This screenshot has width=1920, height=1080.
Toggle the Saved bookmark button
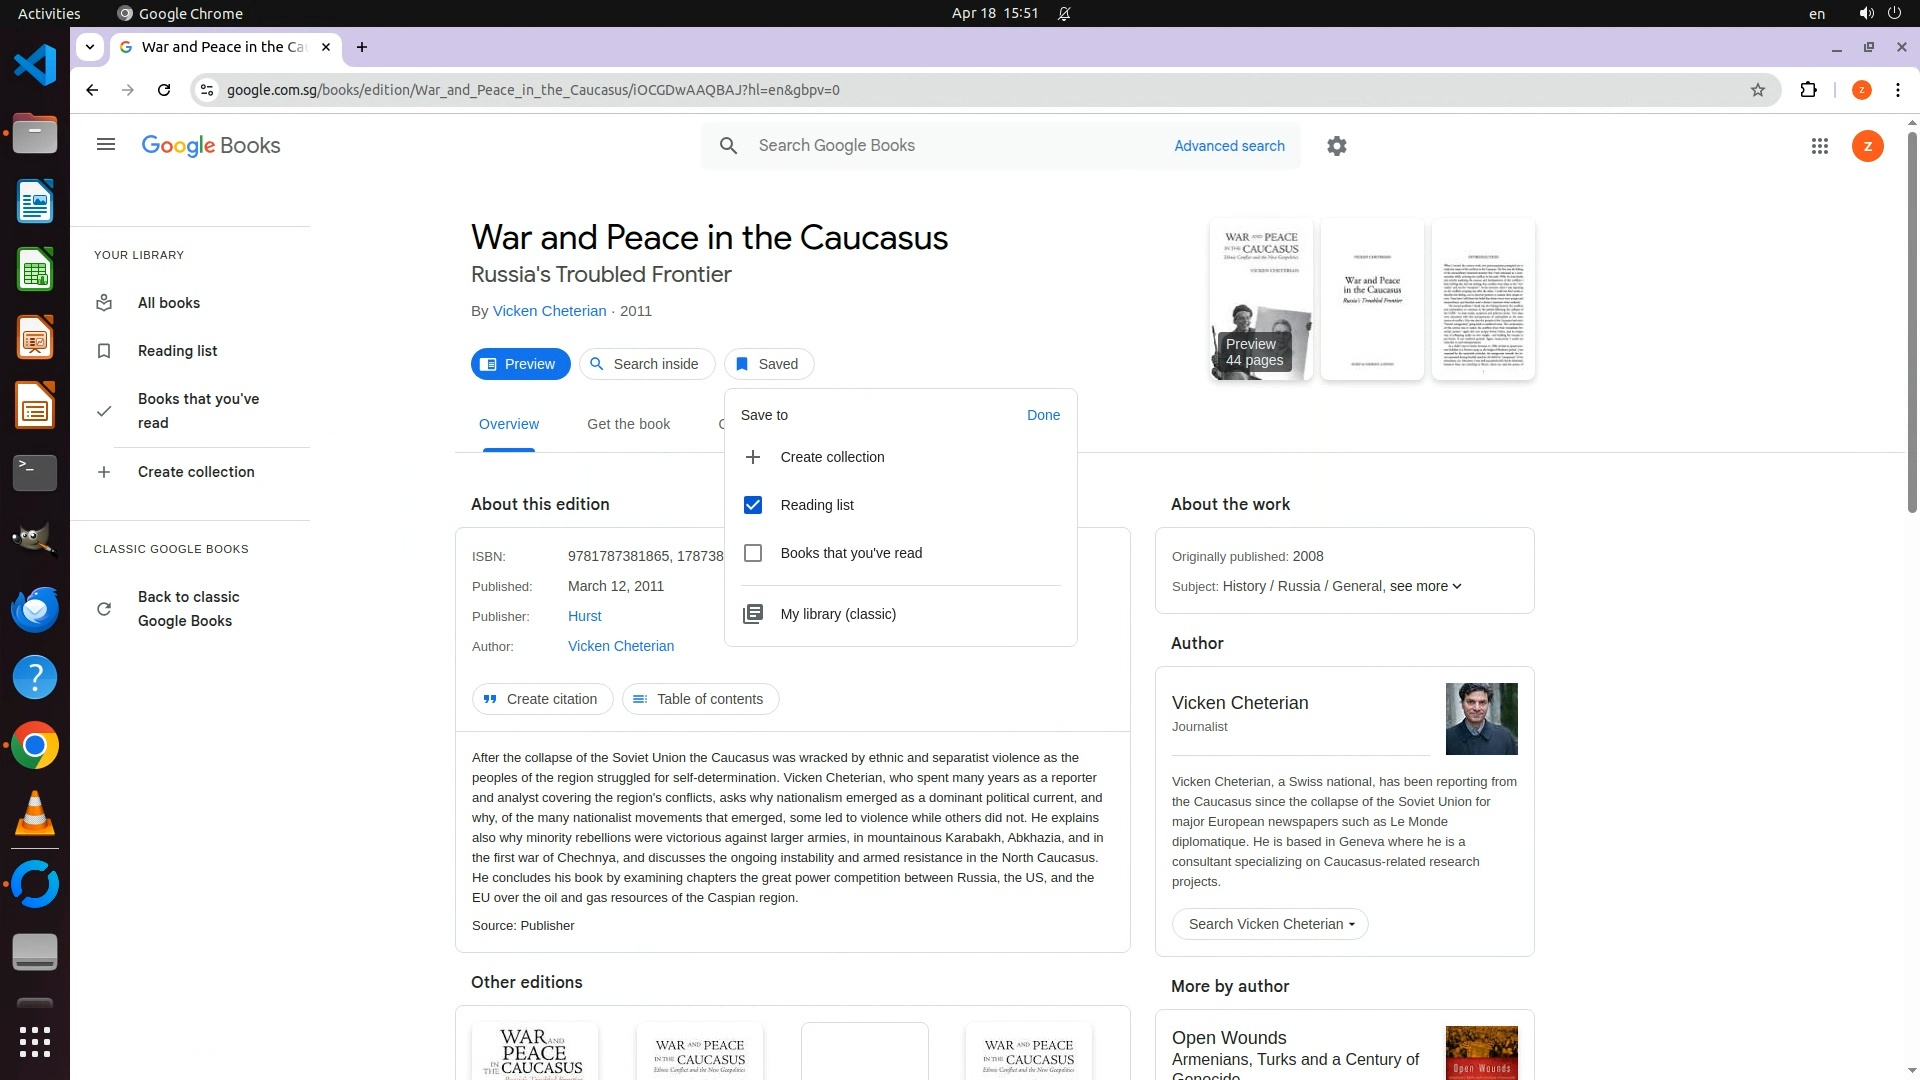point(768,364)
